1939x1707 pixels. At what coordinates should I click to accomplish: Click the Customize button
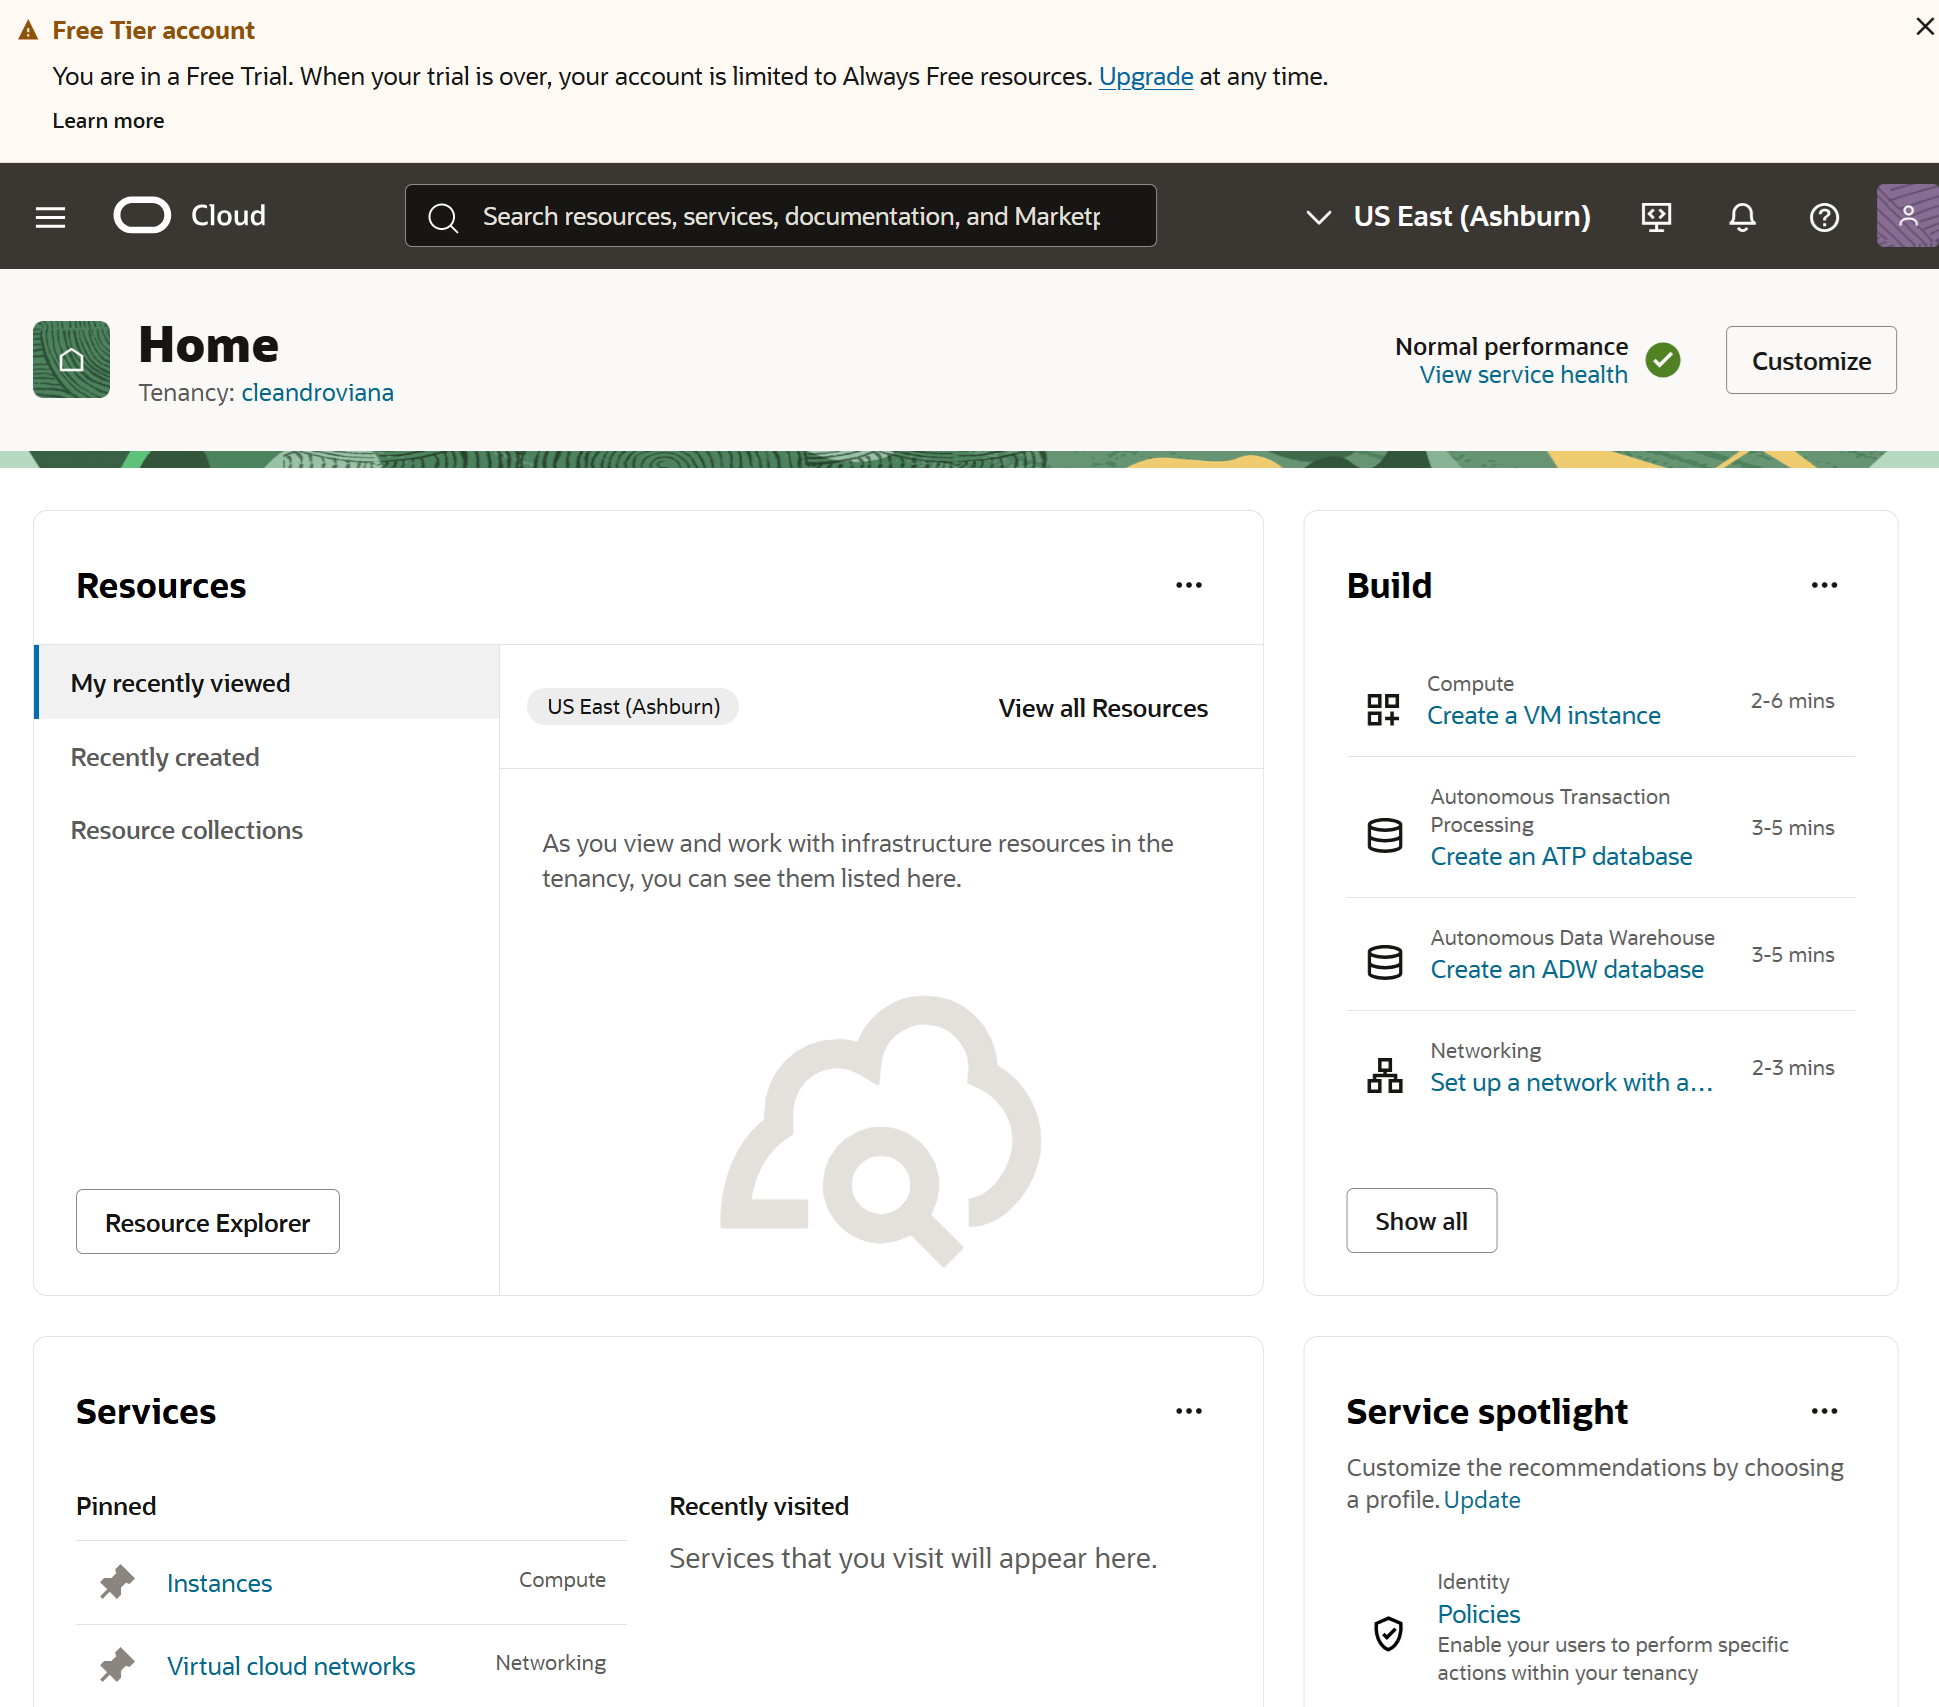coord(1811,361)
